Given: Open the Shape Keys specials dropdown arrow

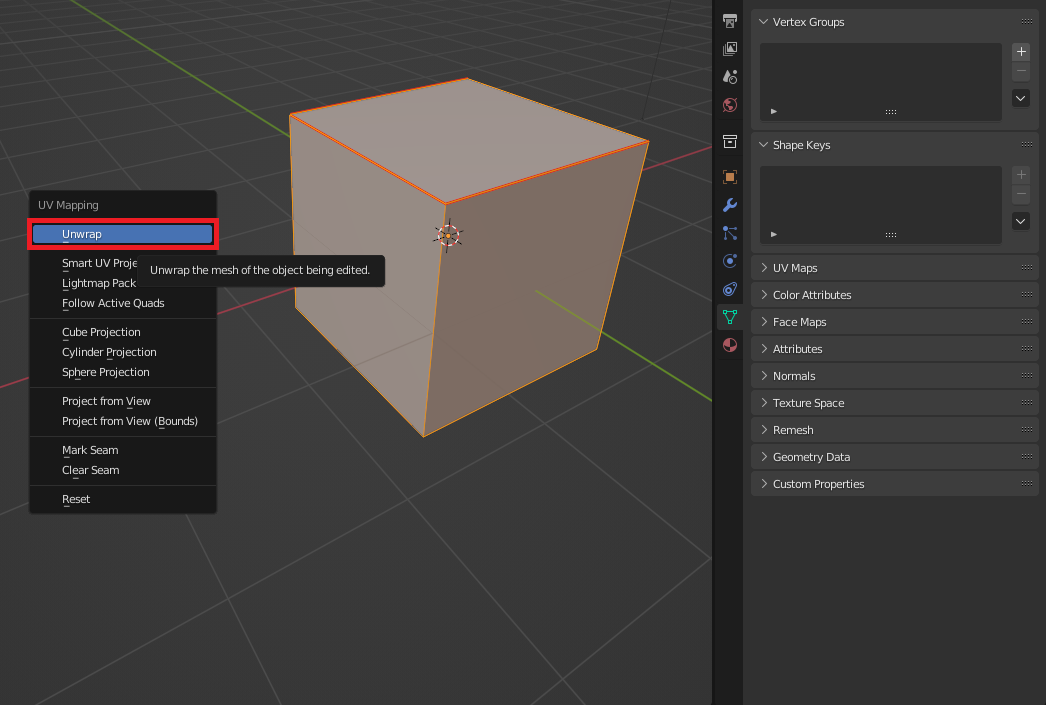Looking at the screenshot, I should tap(1021, 221).
